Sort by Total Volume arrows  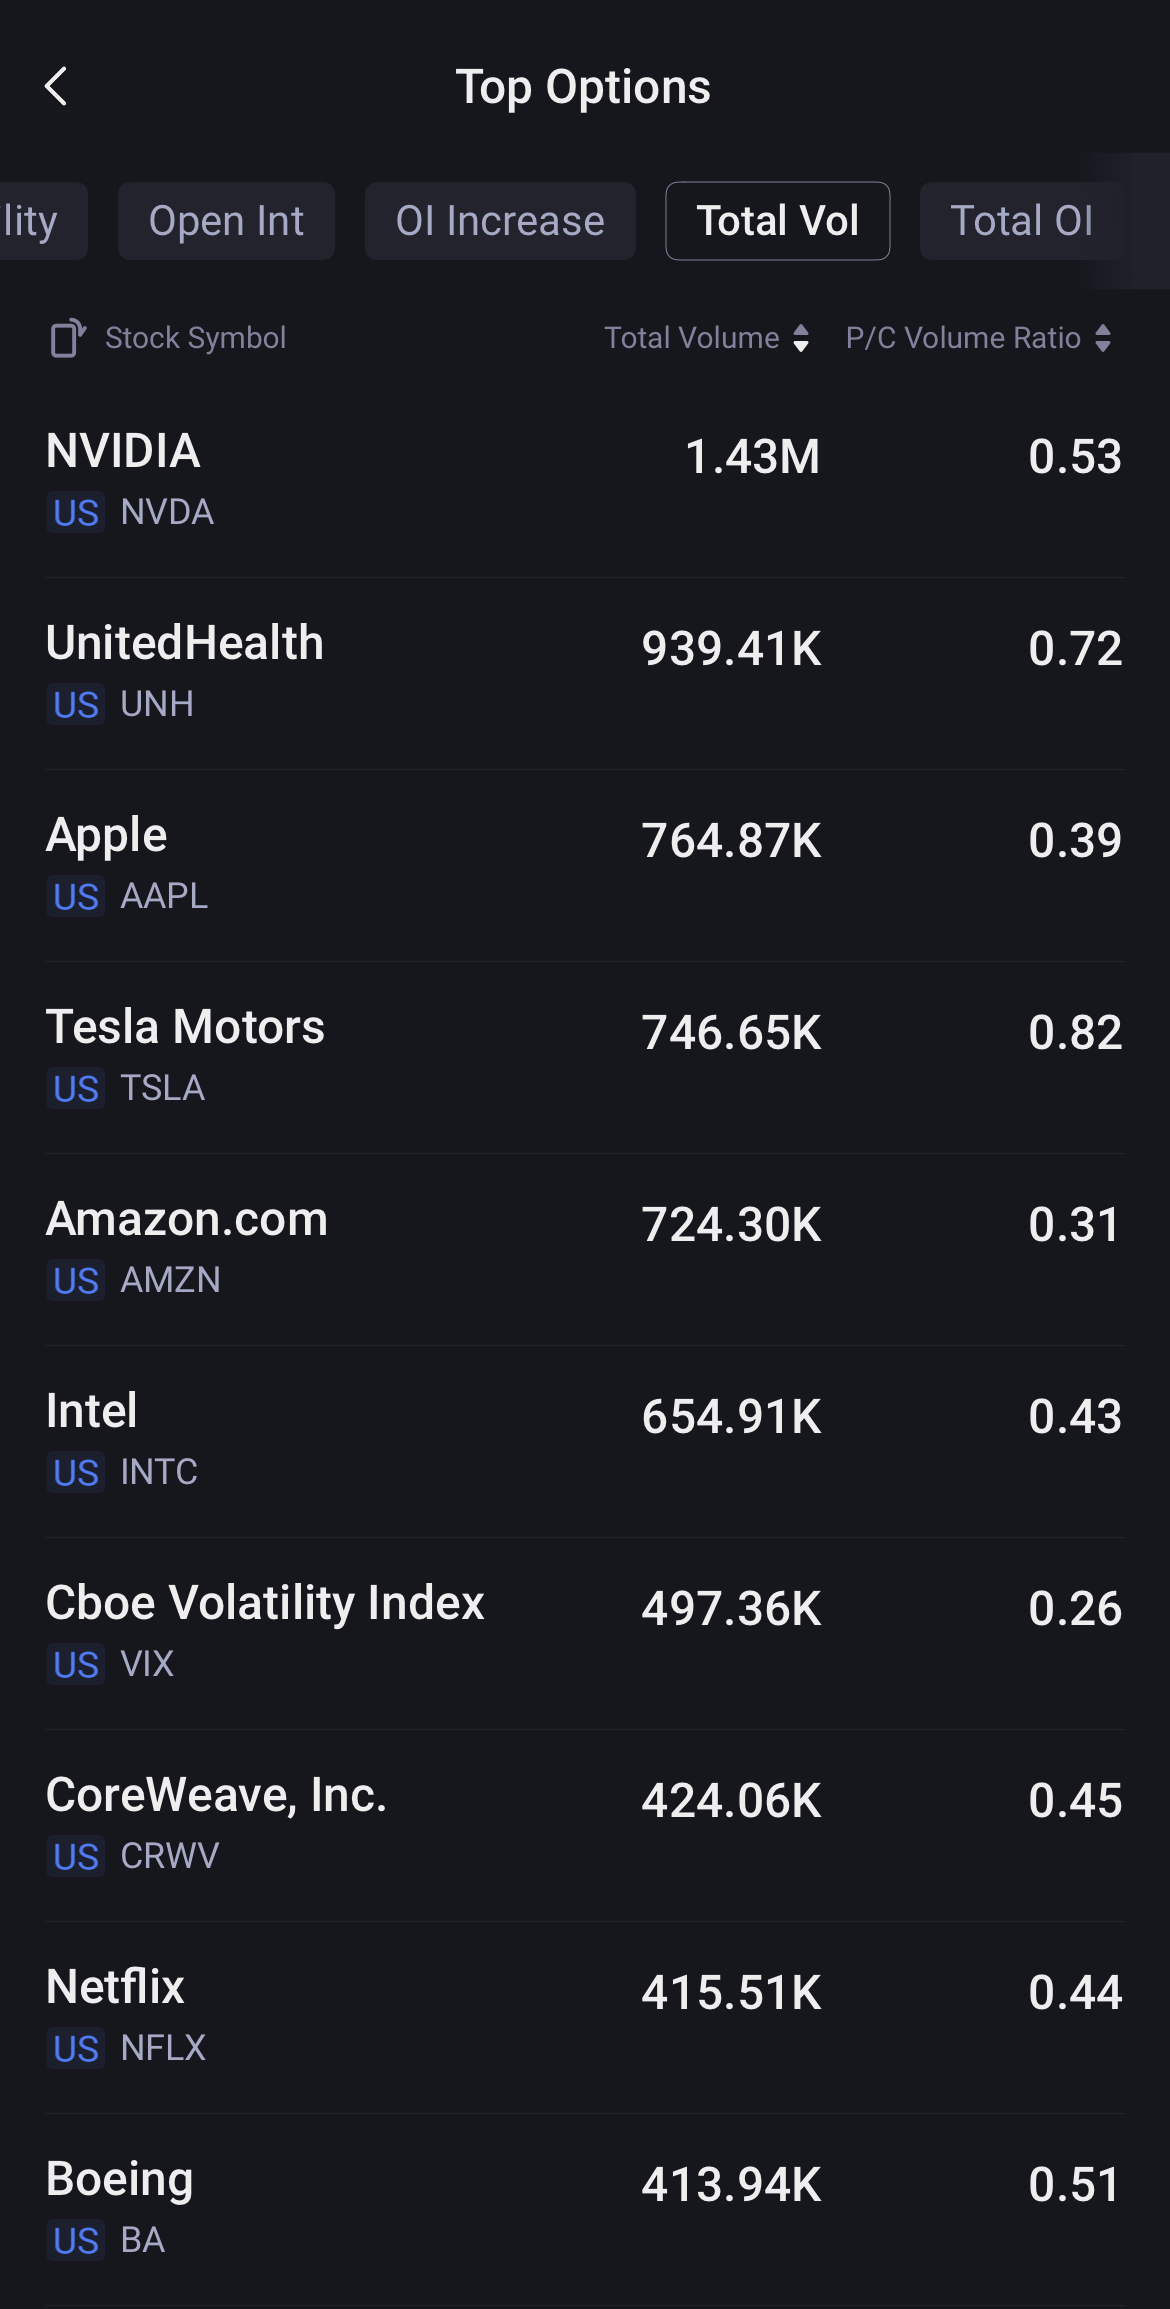801,338
